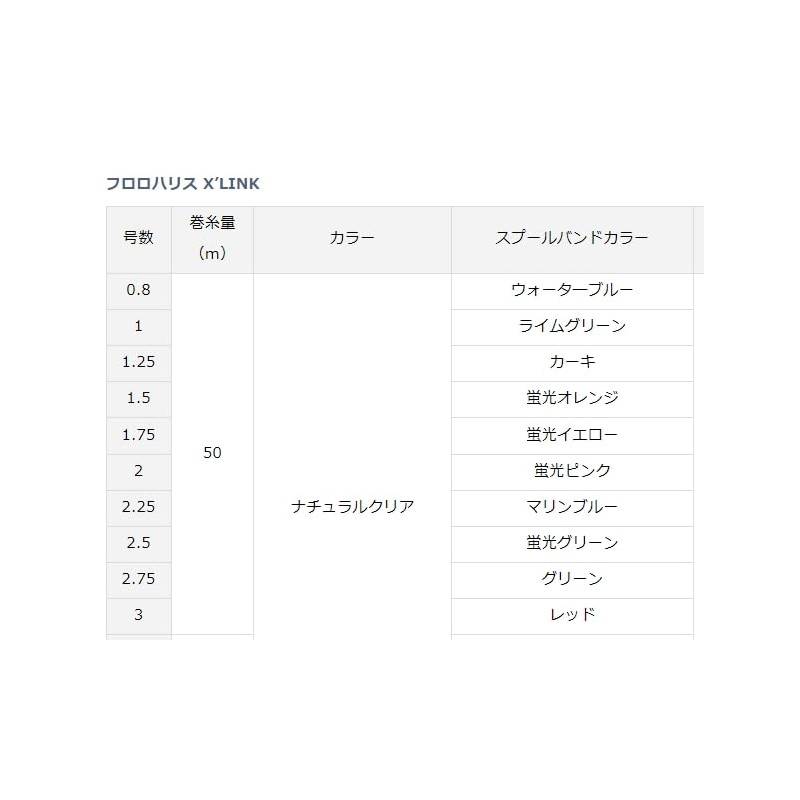Click the 蛍光ピンク band color cell
The image size is (800, 800).
tap(572, 472)
